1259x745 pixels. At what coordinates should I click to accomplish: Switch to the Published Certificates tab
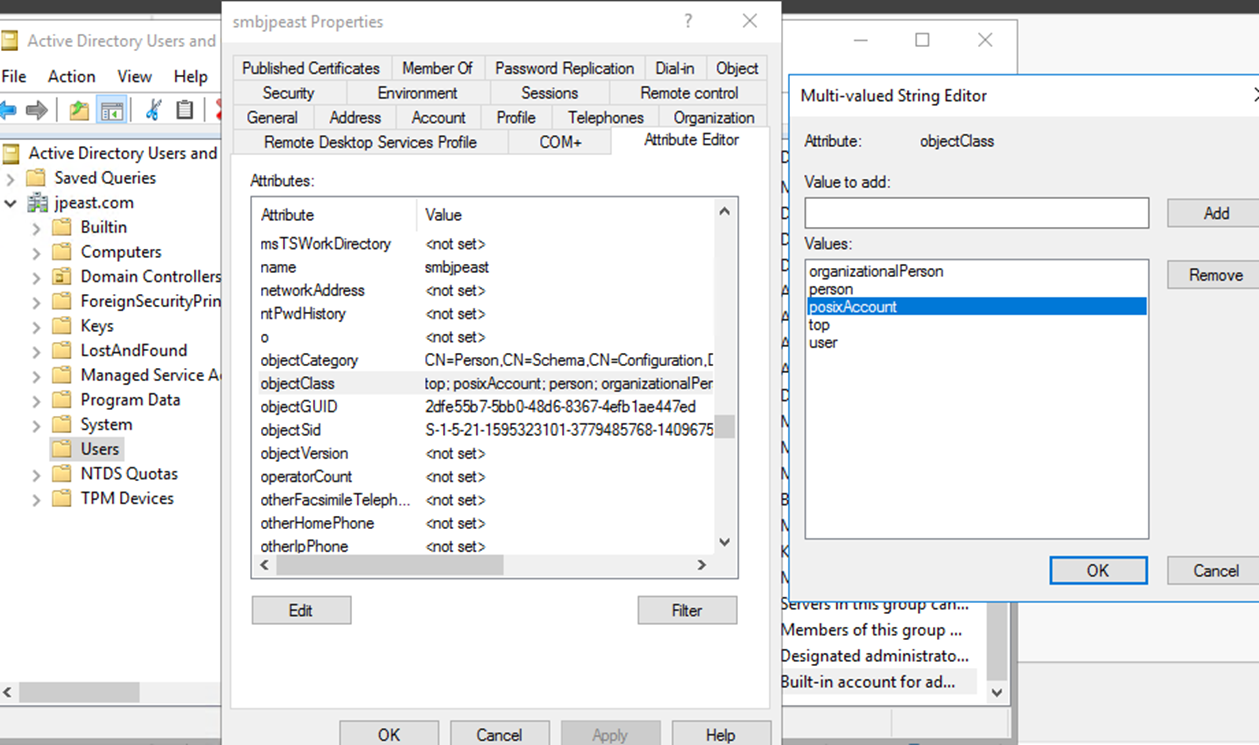311,68
